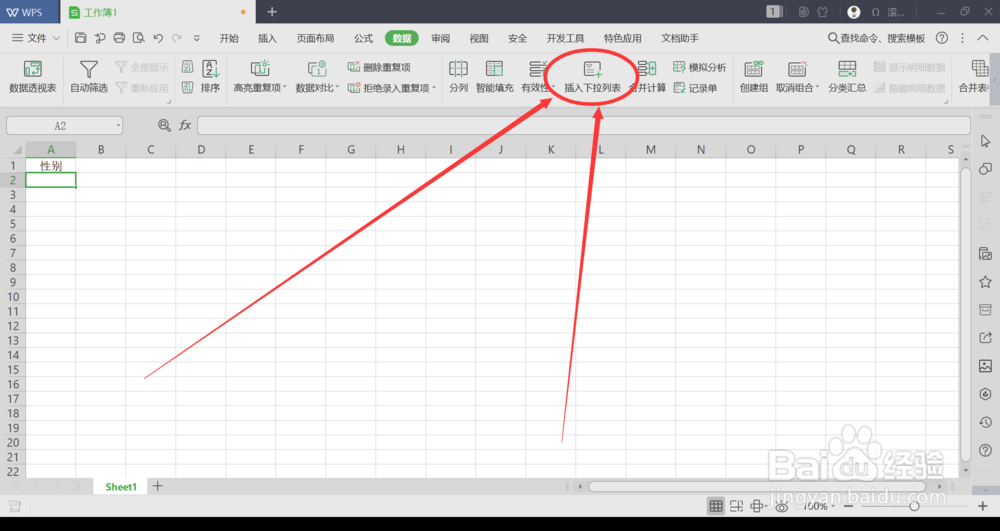Open the picture icon in right sidebar
This screenshot has width=1000, height=531.
[x=985, y=366]
